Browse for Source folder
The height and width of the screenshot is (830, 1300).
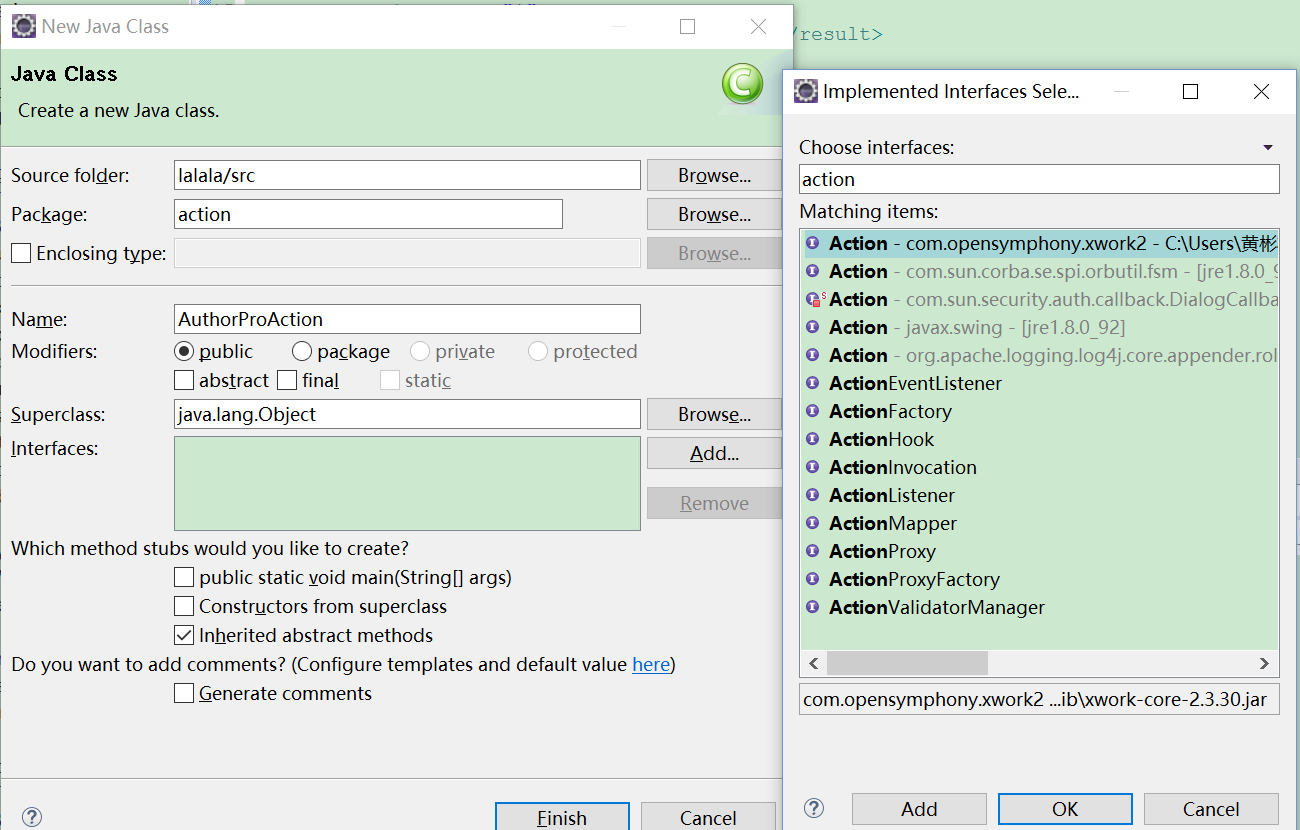click(714, 175)
